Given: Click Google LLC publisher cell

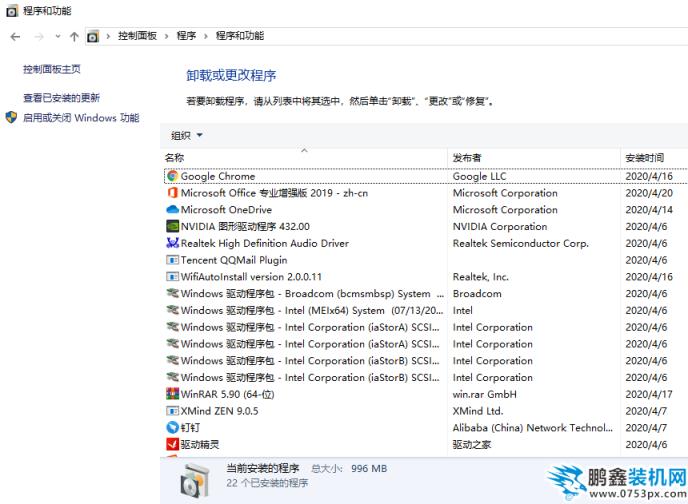Looking at the screenshot, I should coord(479,176).
